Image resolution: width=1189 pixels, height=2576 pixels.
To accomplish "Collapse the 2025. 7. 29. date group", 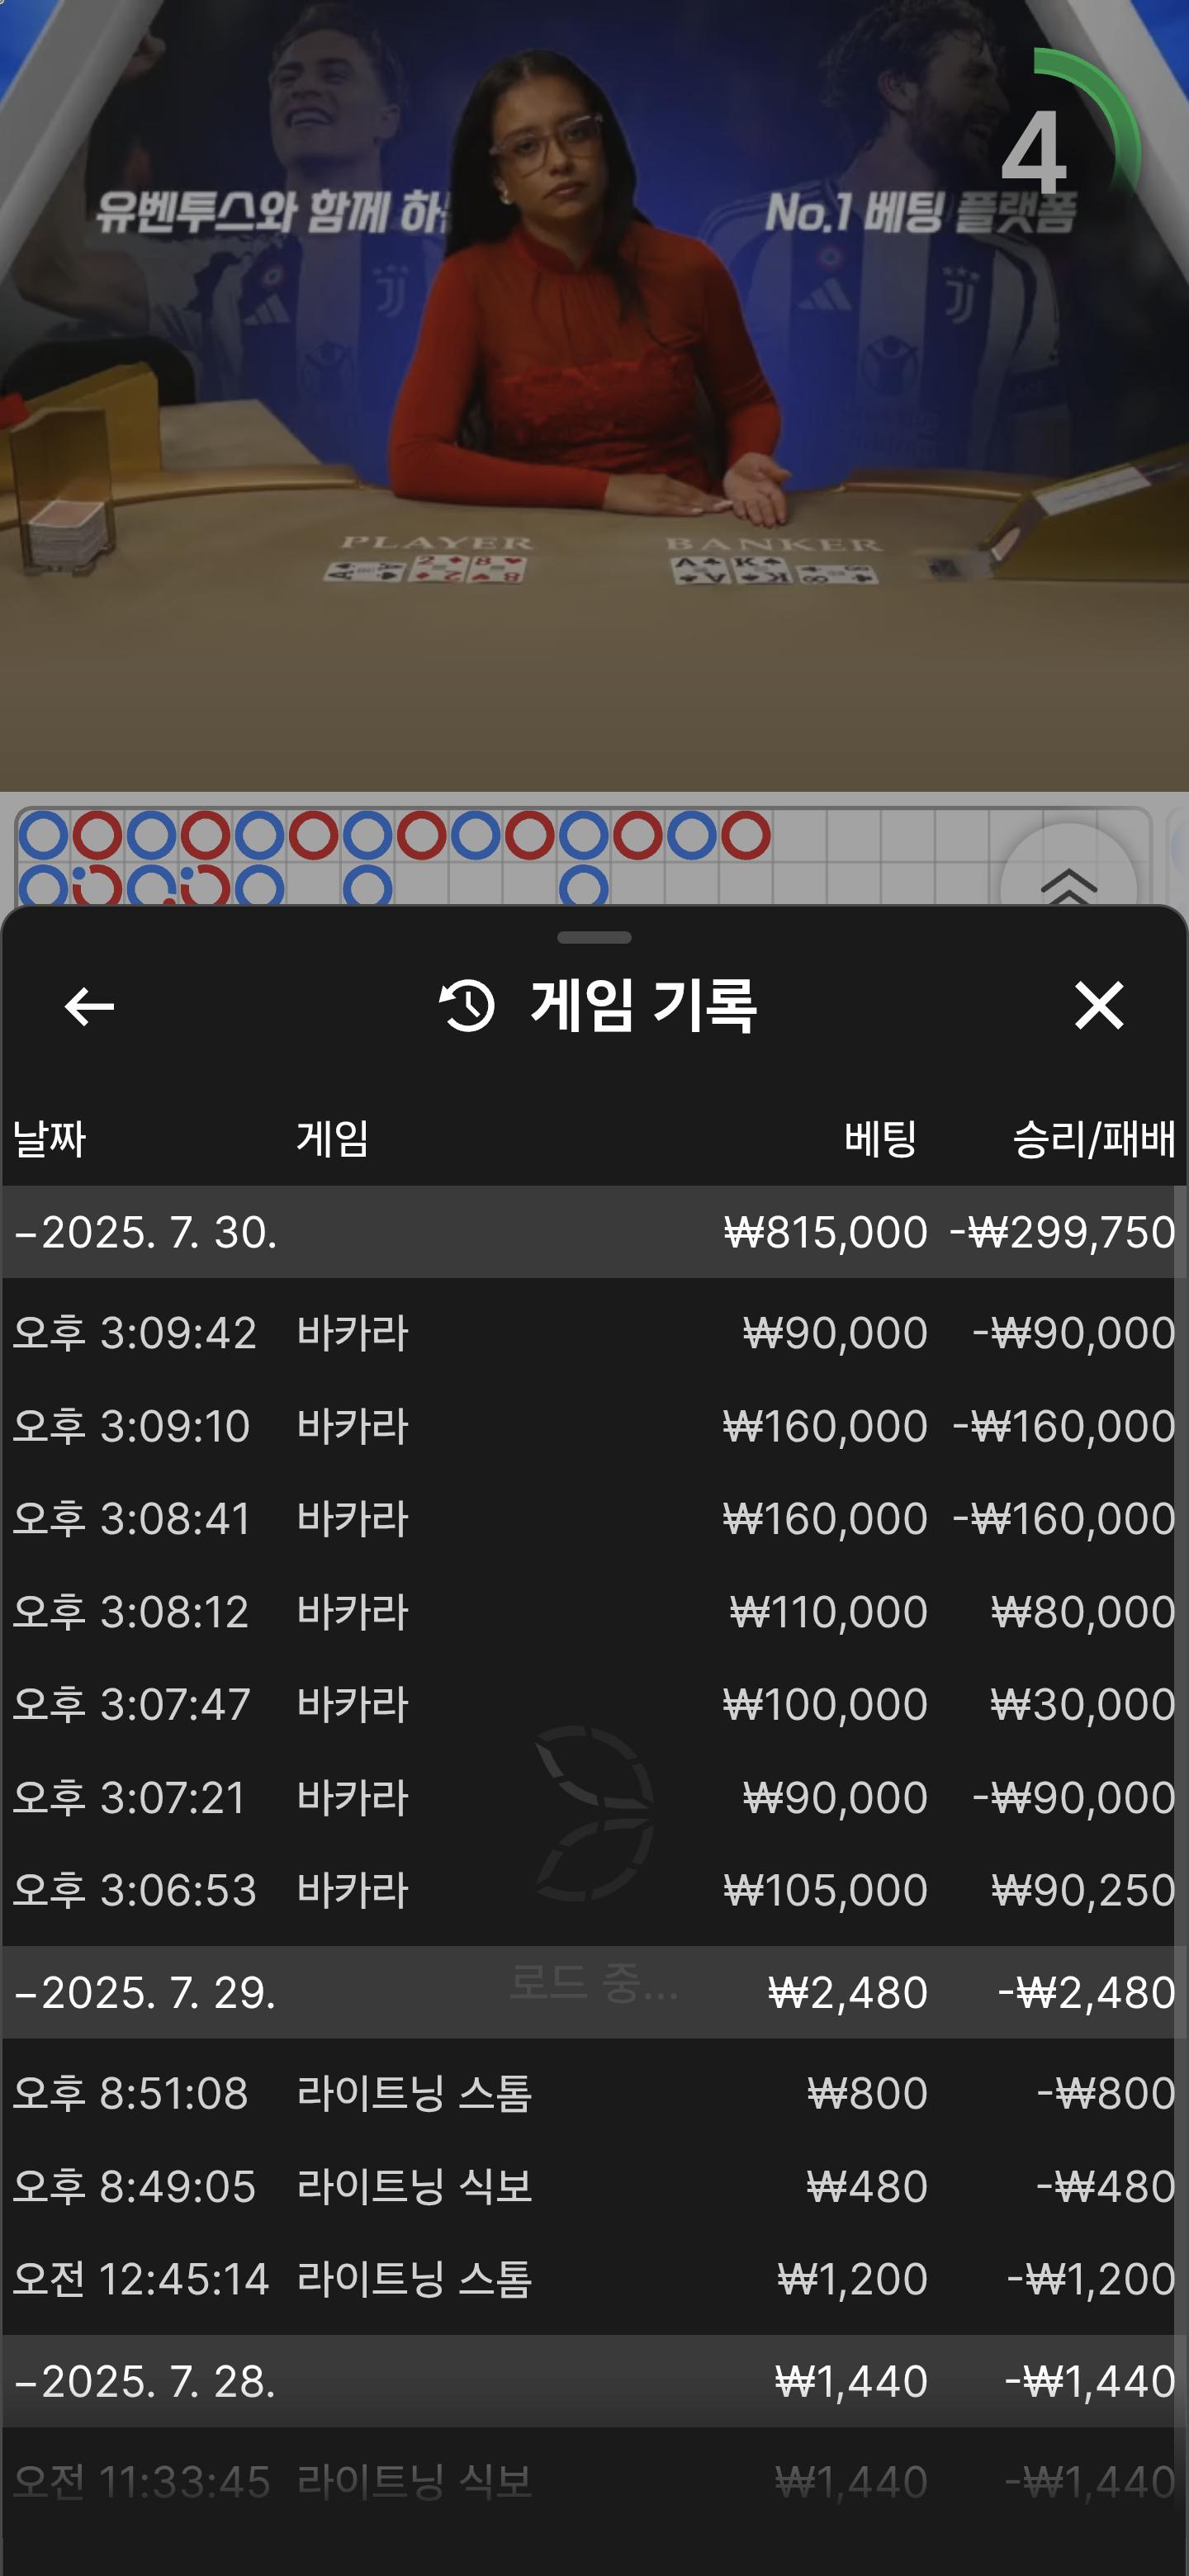I will tap(145, 1992).
